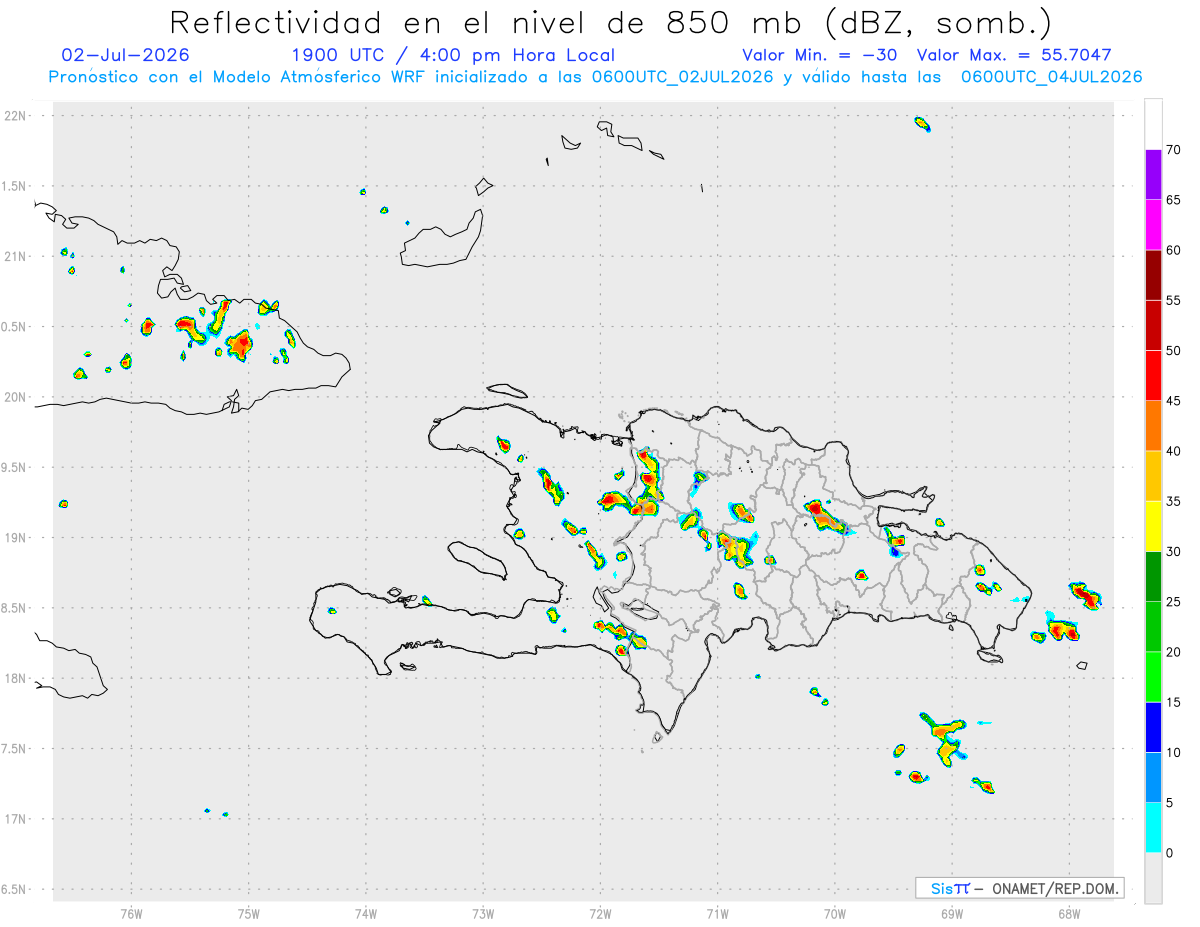This screenshot has height=927, width=1200.
Task: Click the time '1900 UTC / 4:00 pm Hora Local'
Action: [x=453, y=55]
